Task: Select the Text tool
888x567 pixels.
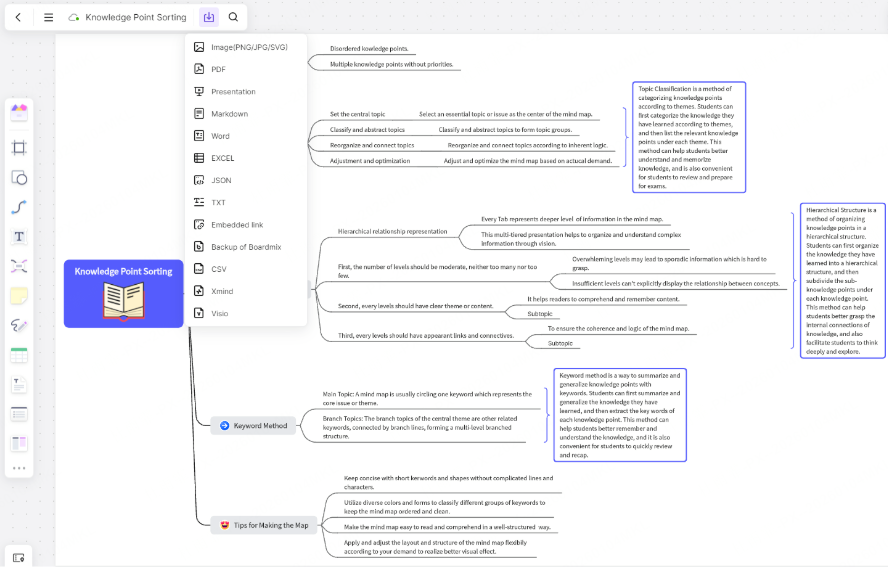Action: click(x=19, y=237)
